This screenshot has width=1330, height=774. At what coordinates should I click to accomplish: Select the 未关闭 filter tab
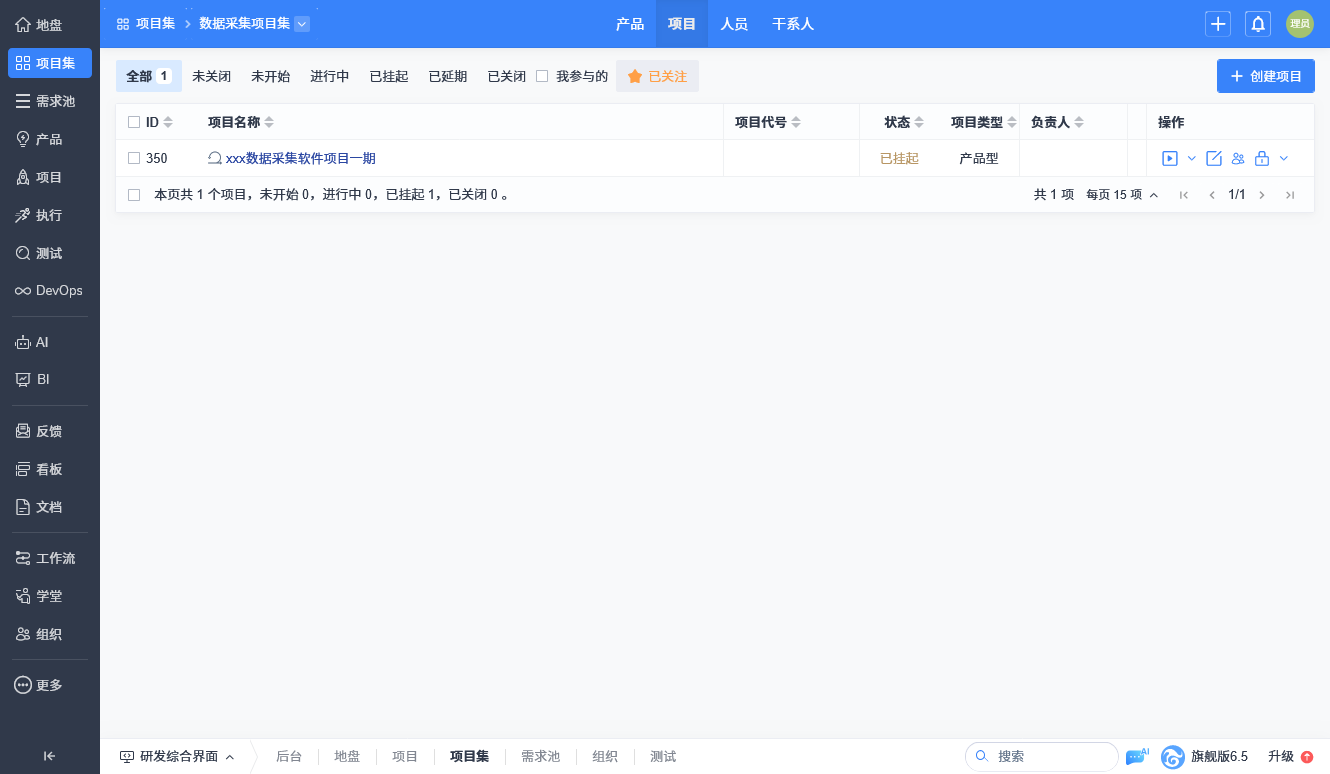[x=211, y=76]
